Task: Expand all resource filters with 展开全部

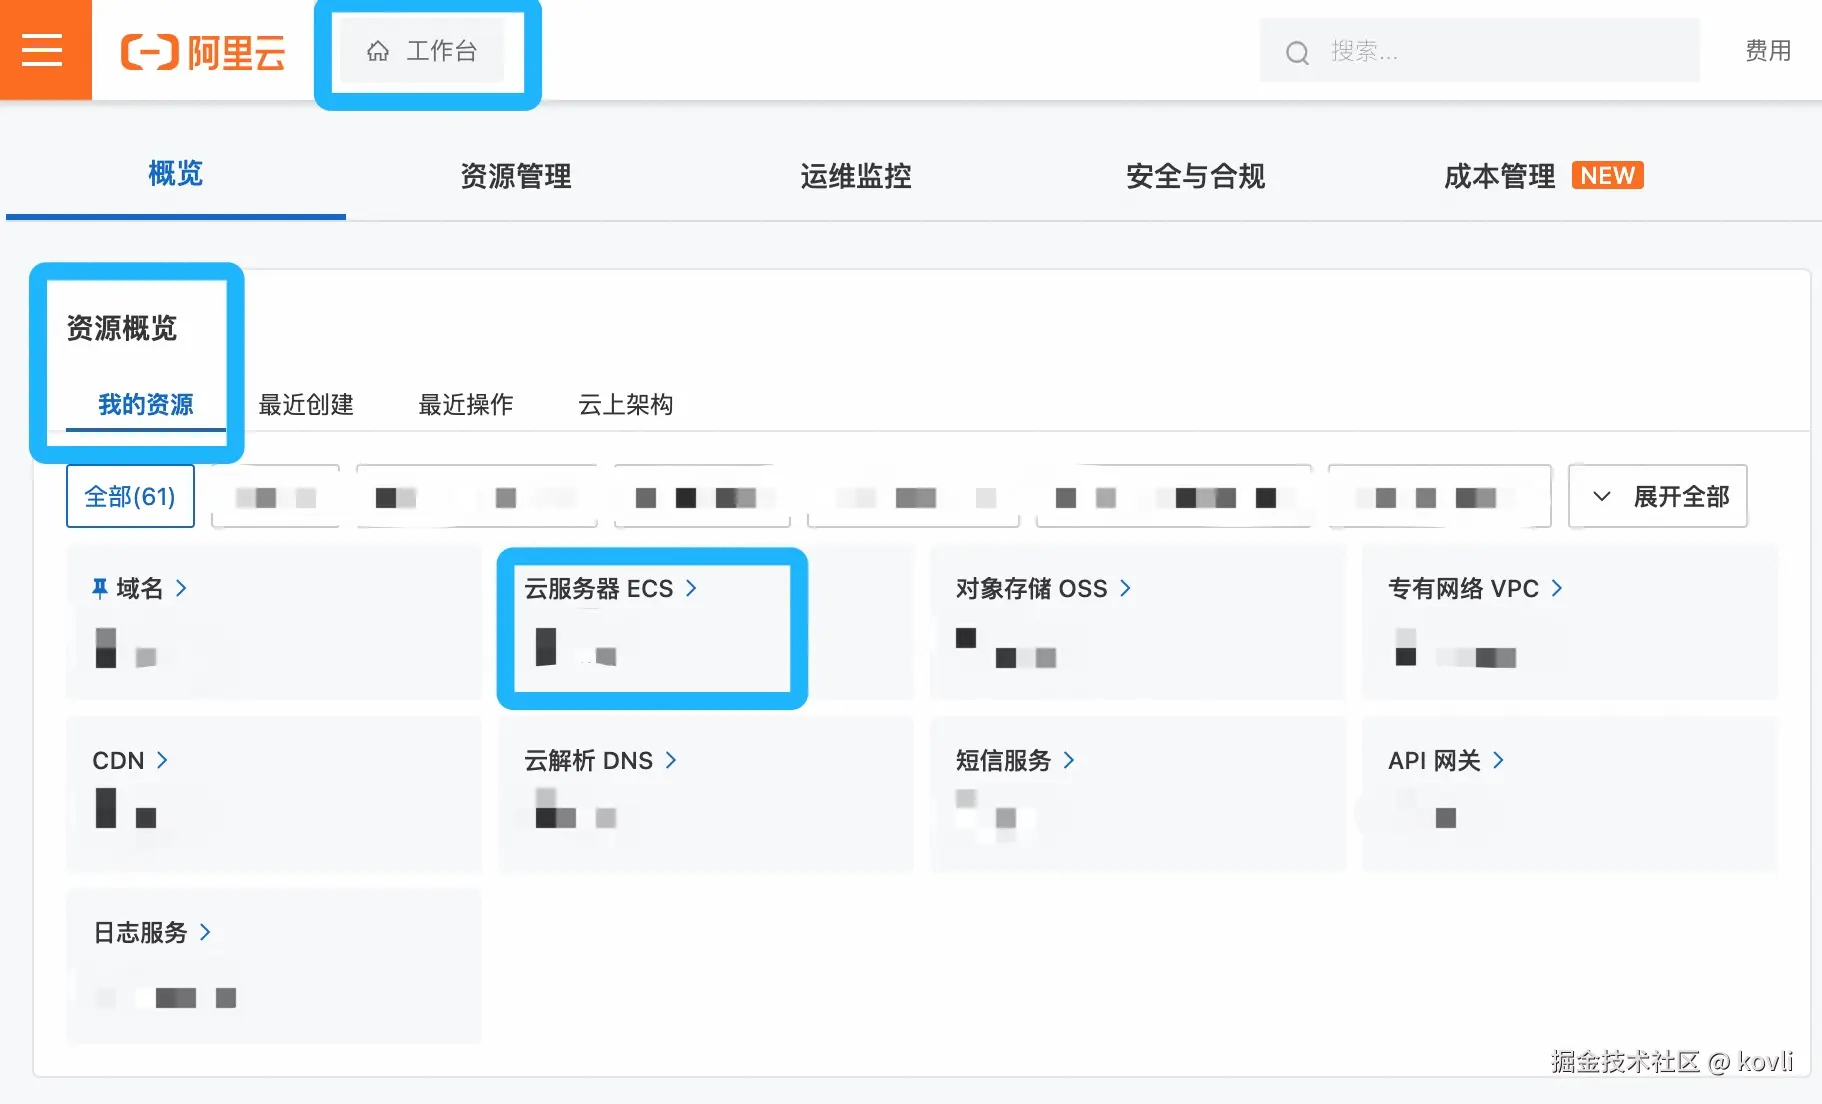Action: [x=1658, y=496]
